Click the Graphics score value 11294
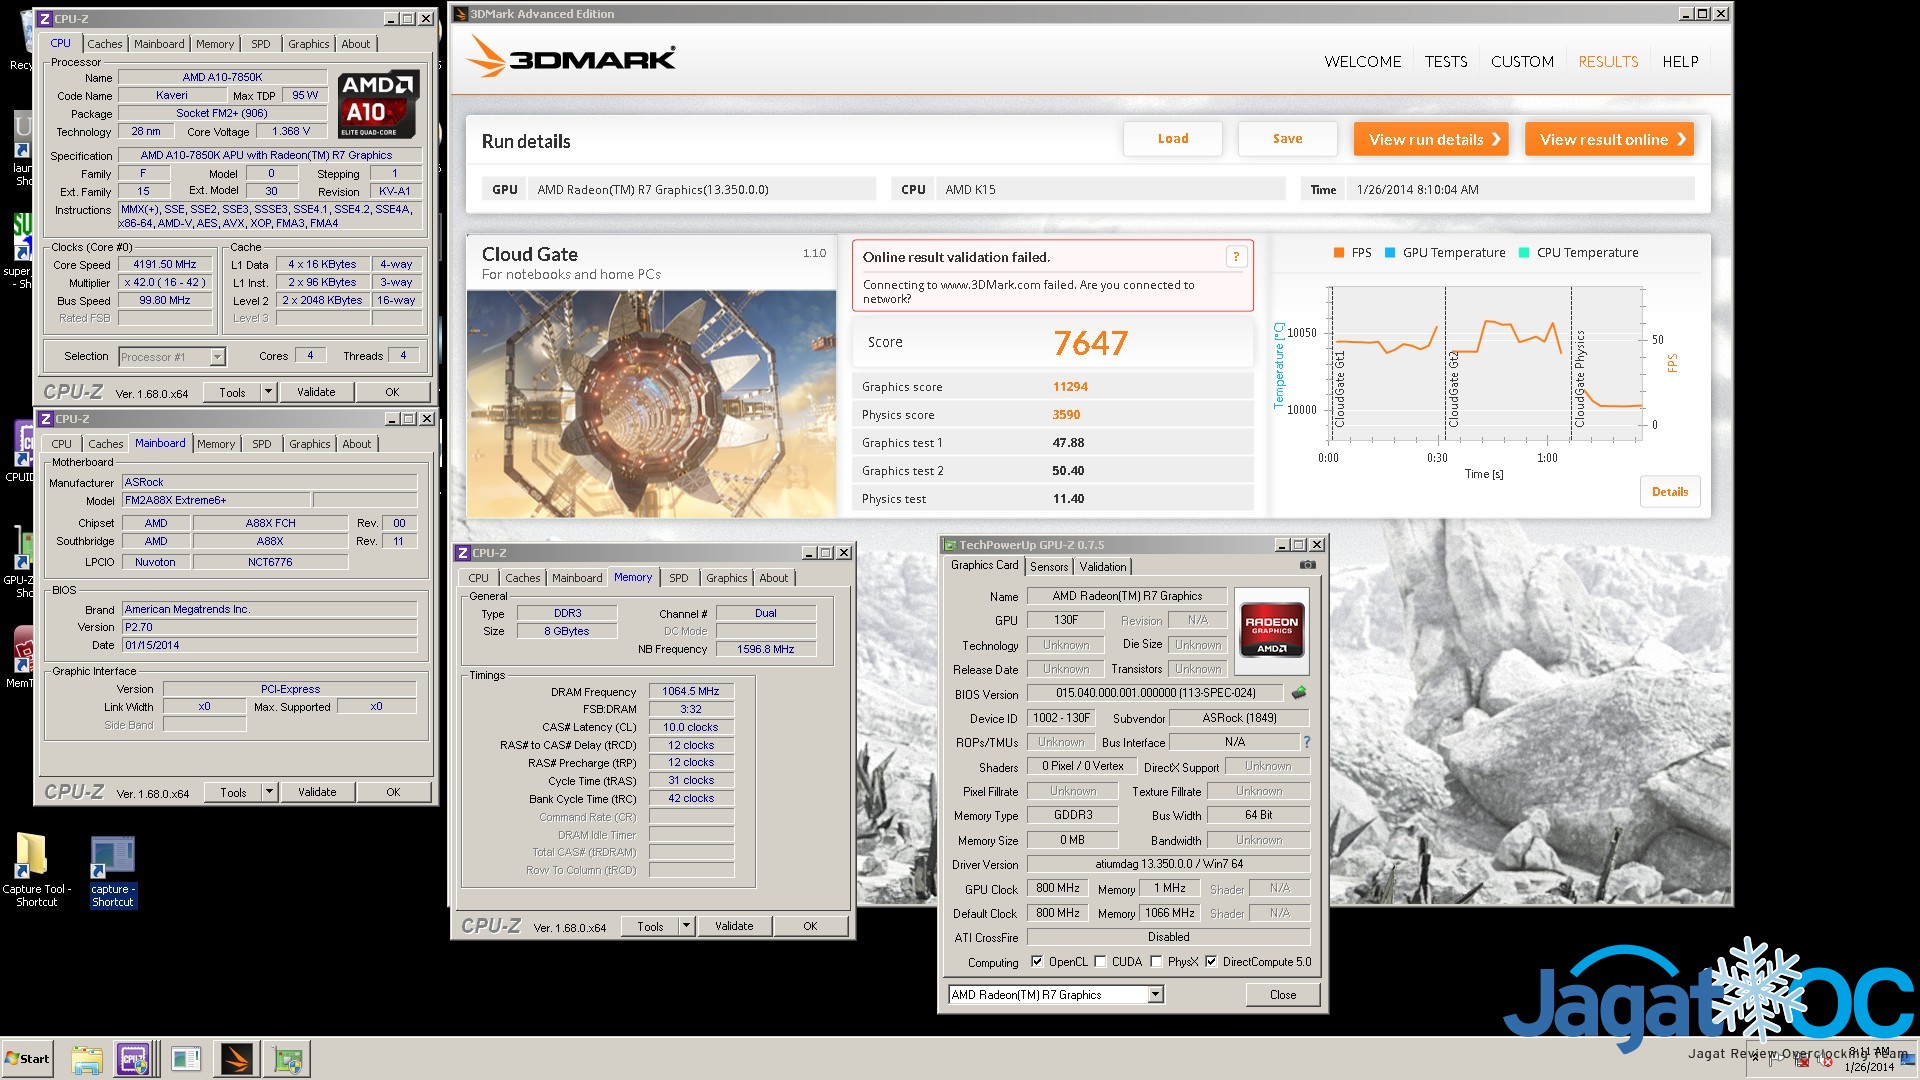 pos(1070,387)
